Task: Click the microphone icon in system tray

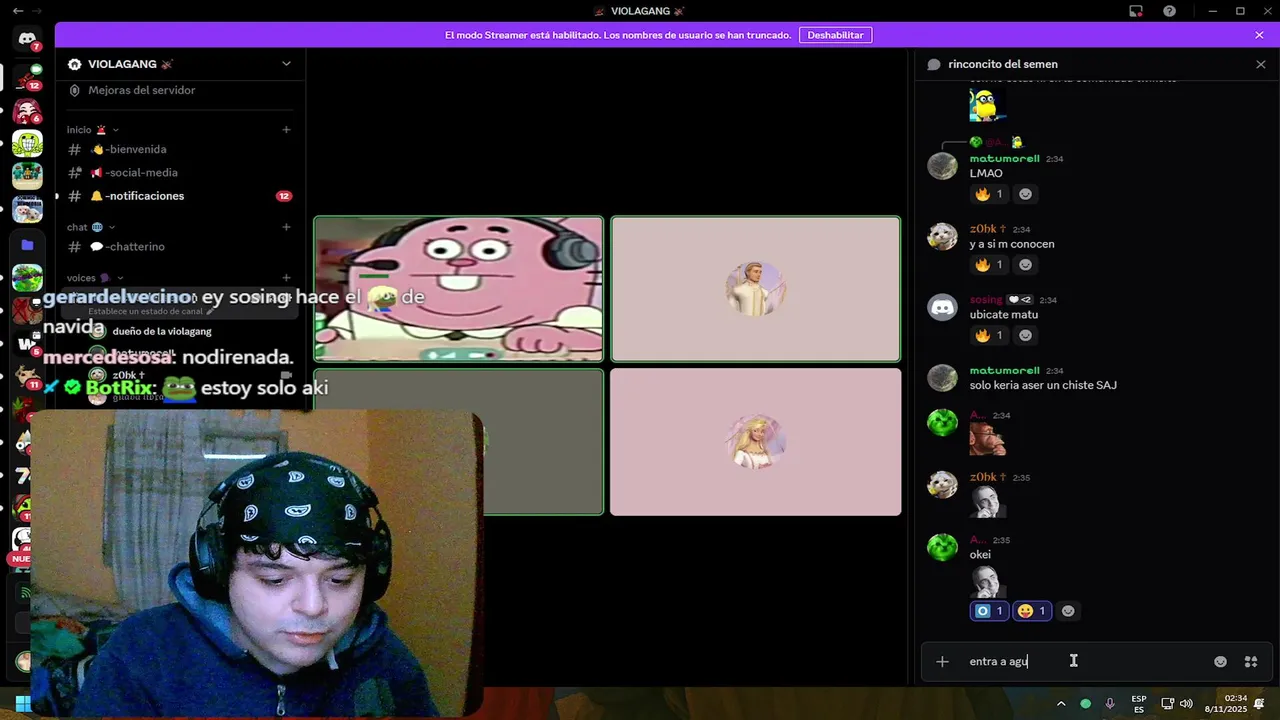Action: [1110, 704]
